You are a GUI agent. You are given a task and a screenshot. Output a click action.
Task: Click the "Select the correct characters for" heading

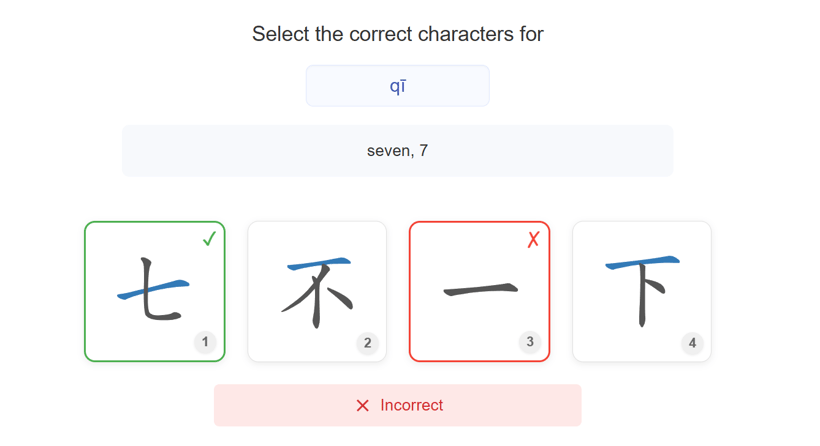click(x=397, y=34)
